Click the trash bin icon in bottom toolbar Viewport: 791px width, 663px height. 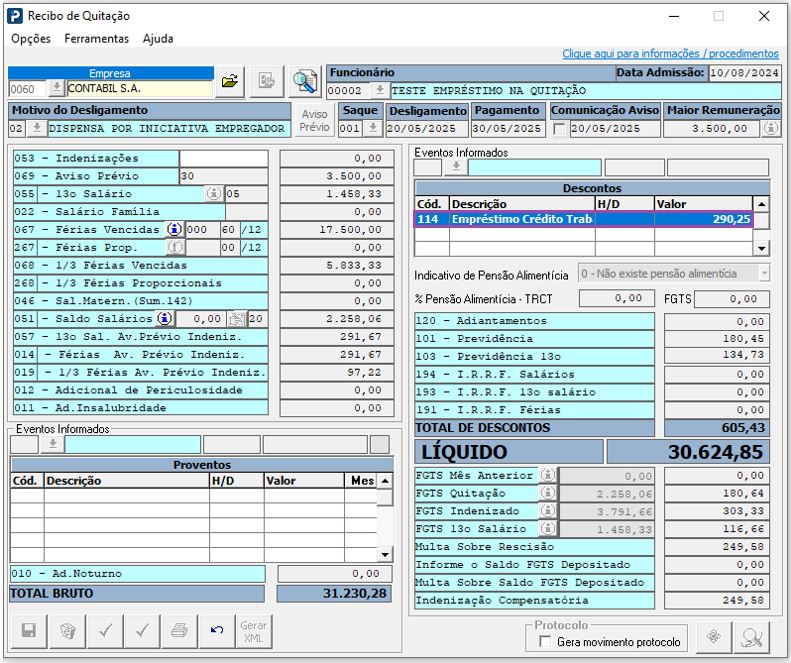67,631
